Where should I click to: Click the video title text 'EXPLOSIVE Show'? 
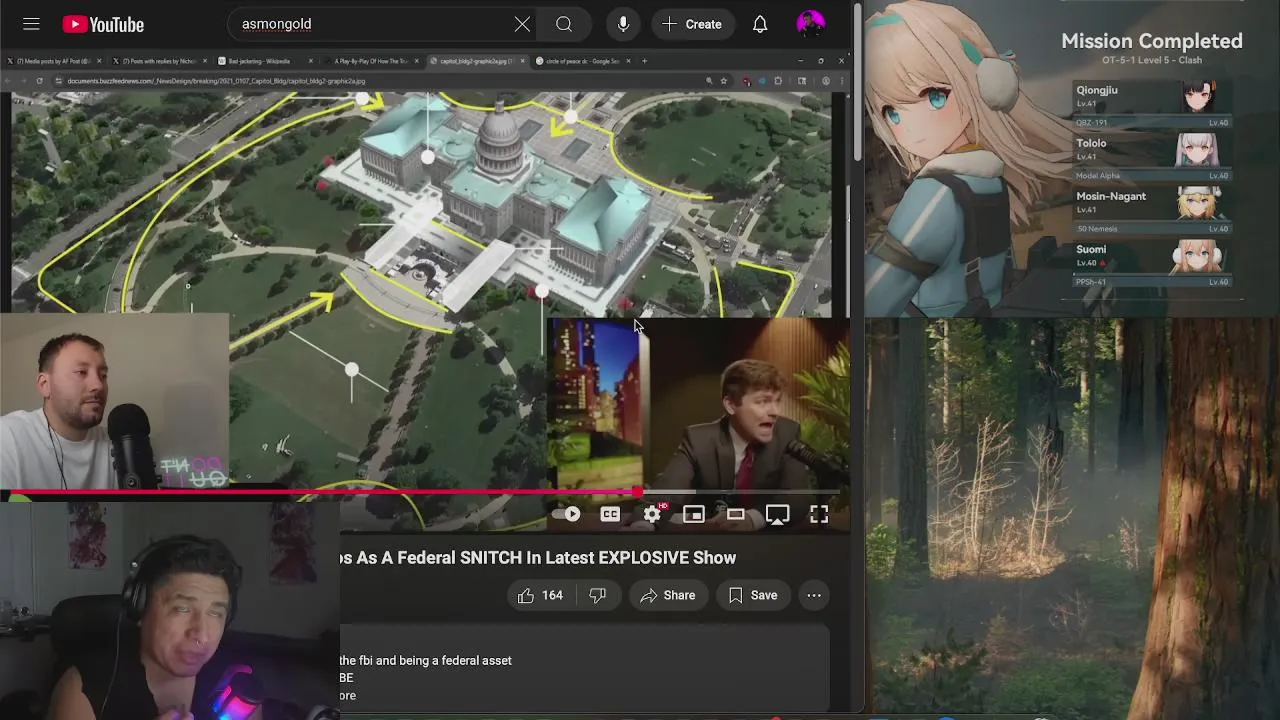[667, 558]
